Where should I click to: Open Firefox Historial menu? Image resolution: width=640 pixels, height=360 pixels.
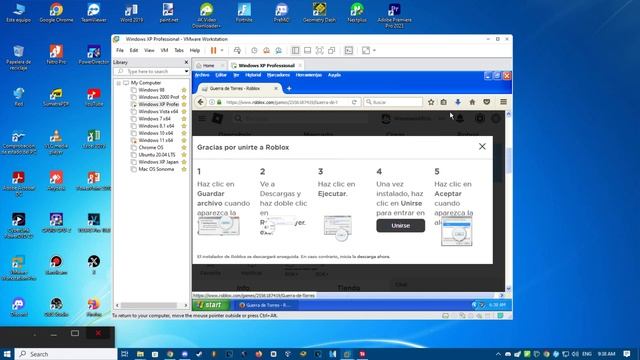pyautogui.click(x=253, y=75)
